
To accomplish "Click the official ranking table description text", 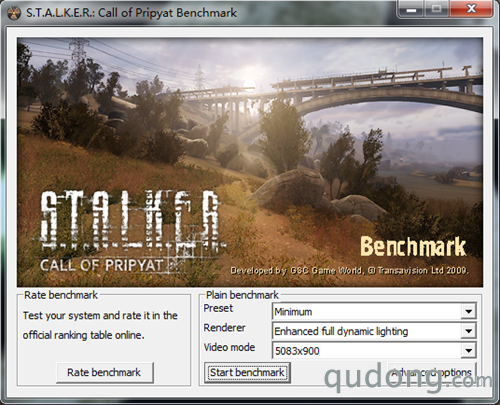I will click(x=100, y=325).
